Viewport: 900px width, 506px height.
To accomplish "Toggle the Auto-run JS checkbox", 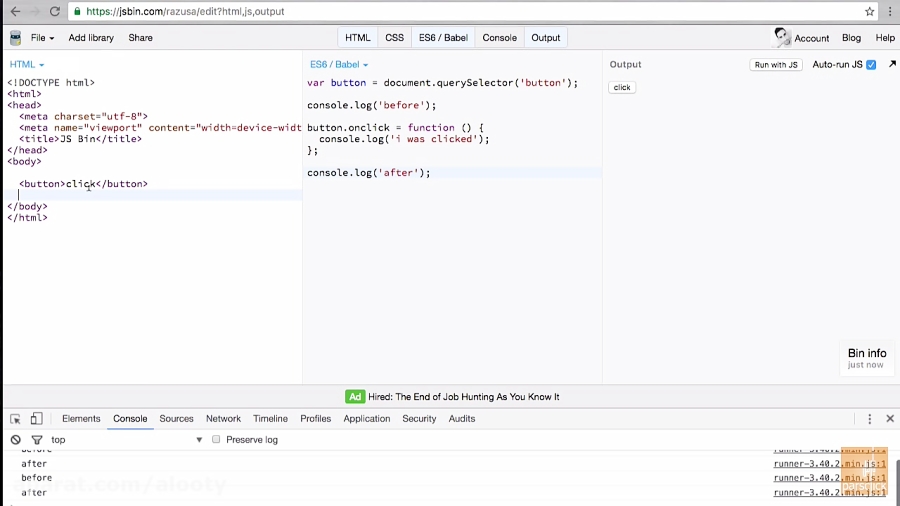I will click(871, 65).
